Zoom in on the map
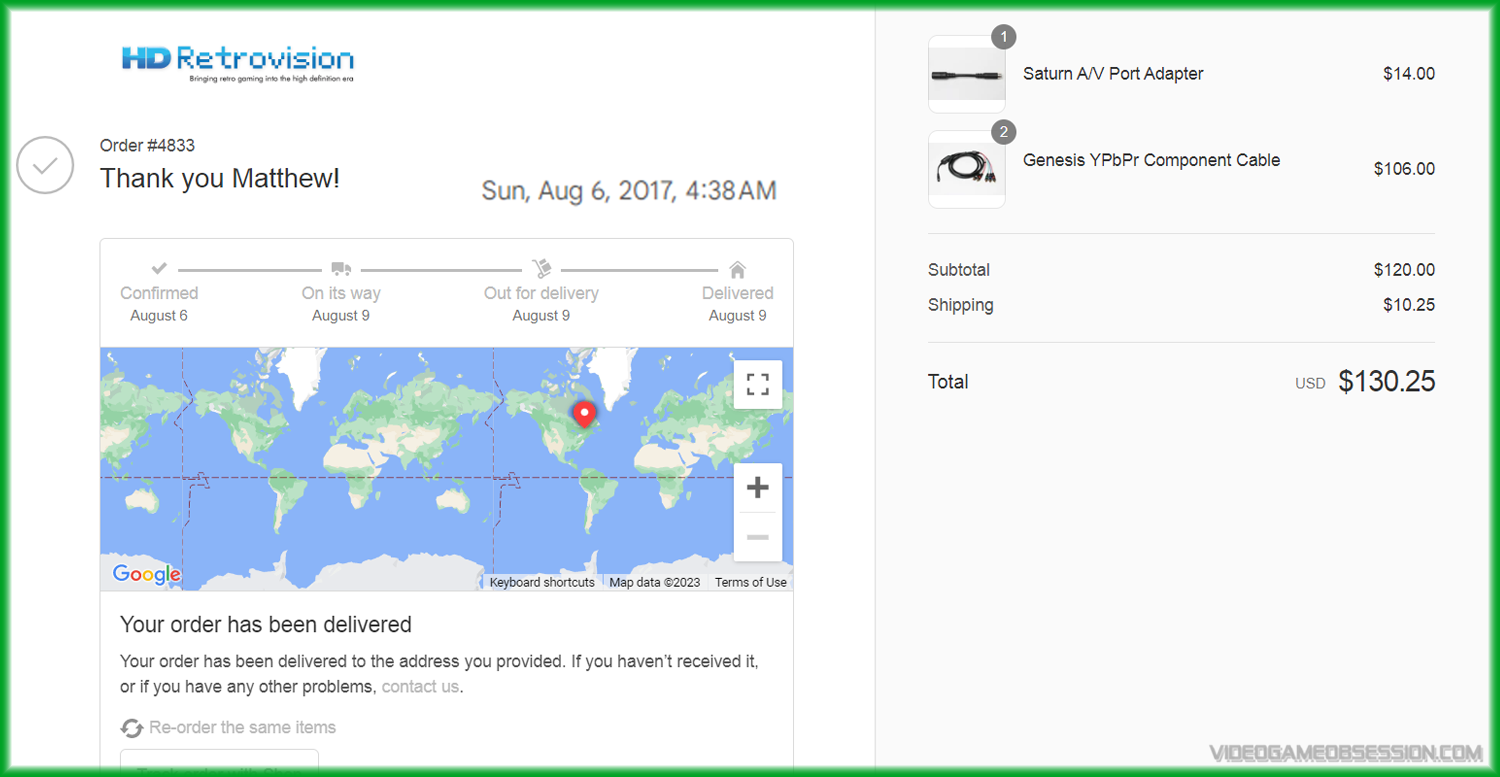 tap(757, 488)
